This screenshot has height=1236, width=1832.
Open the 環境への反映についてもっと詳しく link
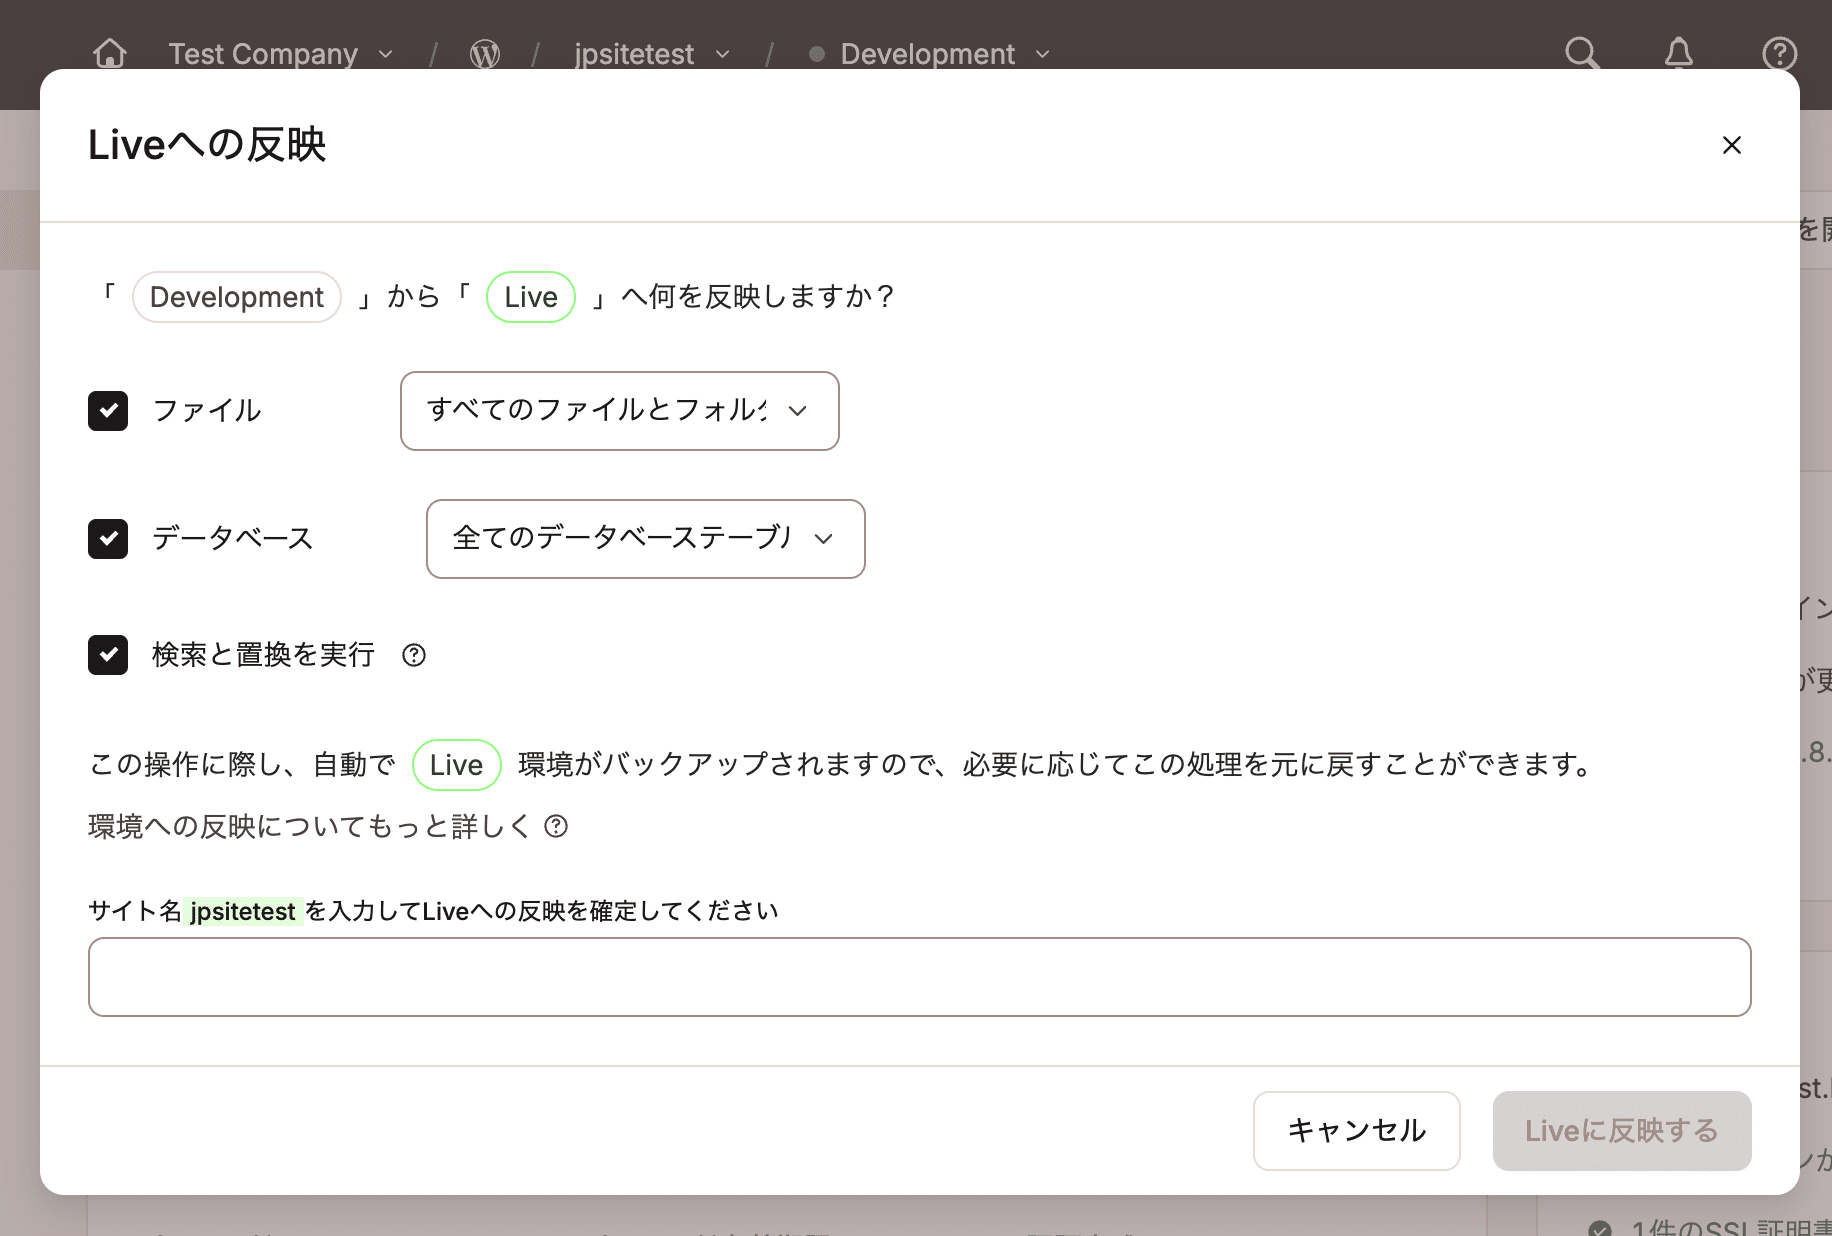click(x=310, y=827)
